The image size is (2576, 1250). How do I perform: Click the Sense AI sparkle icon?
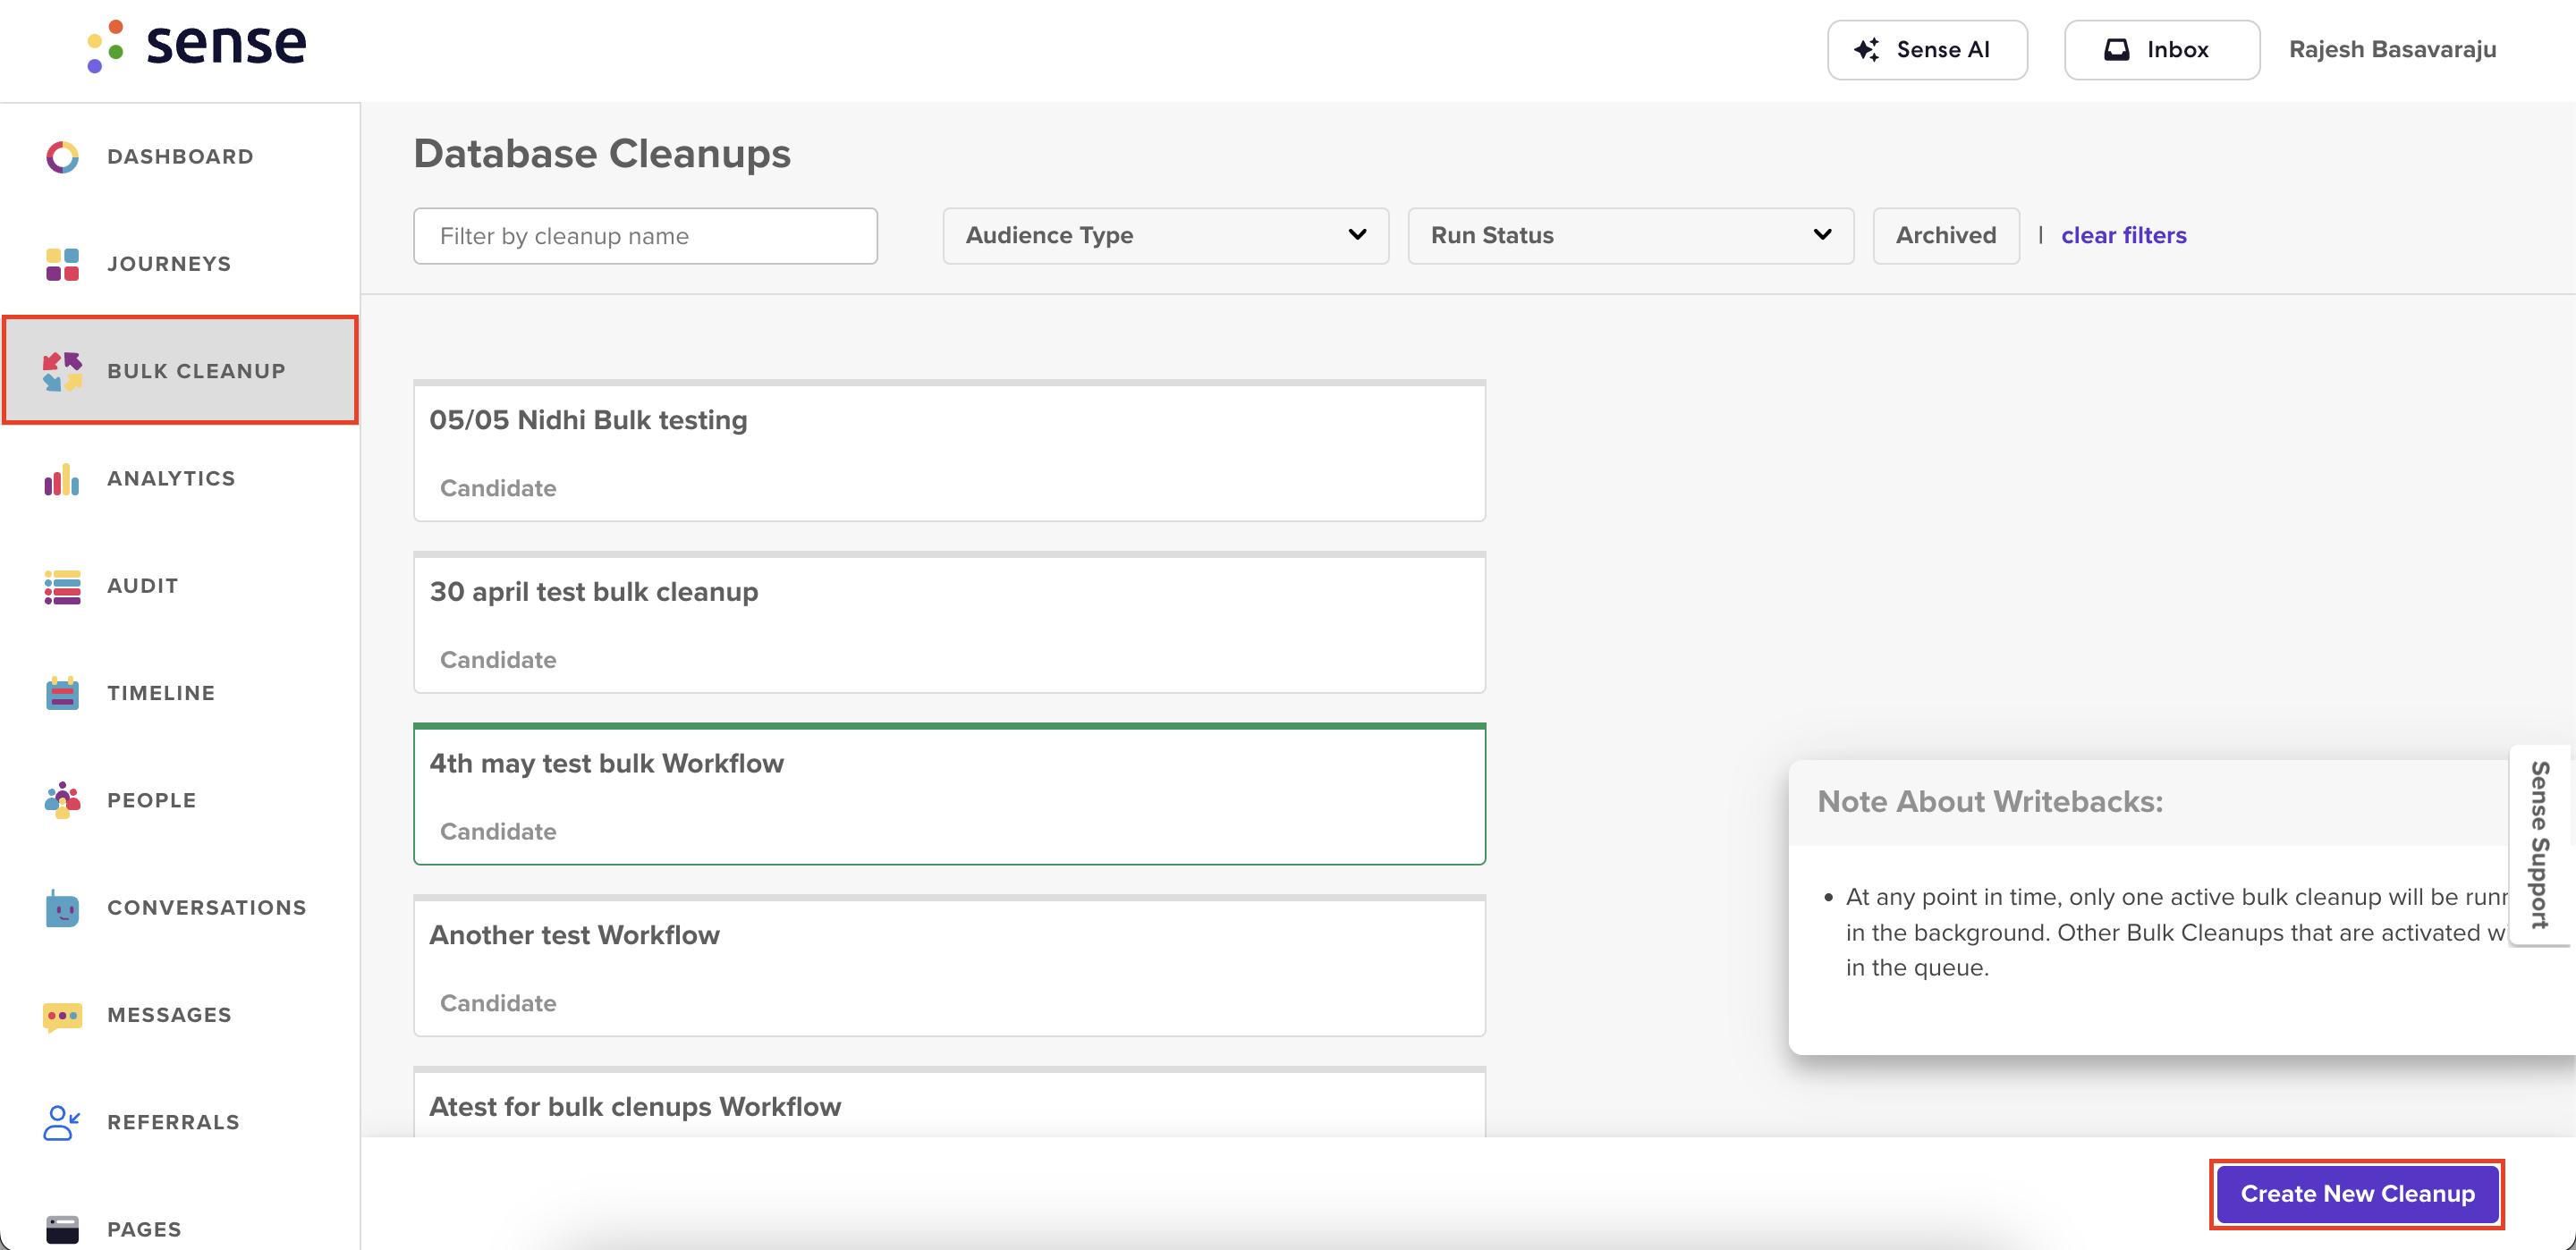click(x=1866, y=50)
